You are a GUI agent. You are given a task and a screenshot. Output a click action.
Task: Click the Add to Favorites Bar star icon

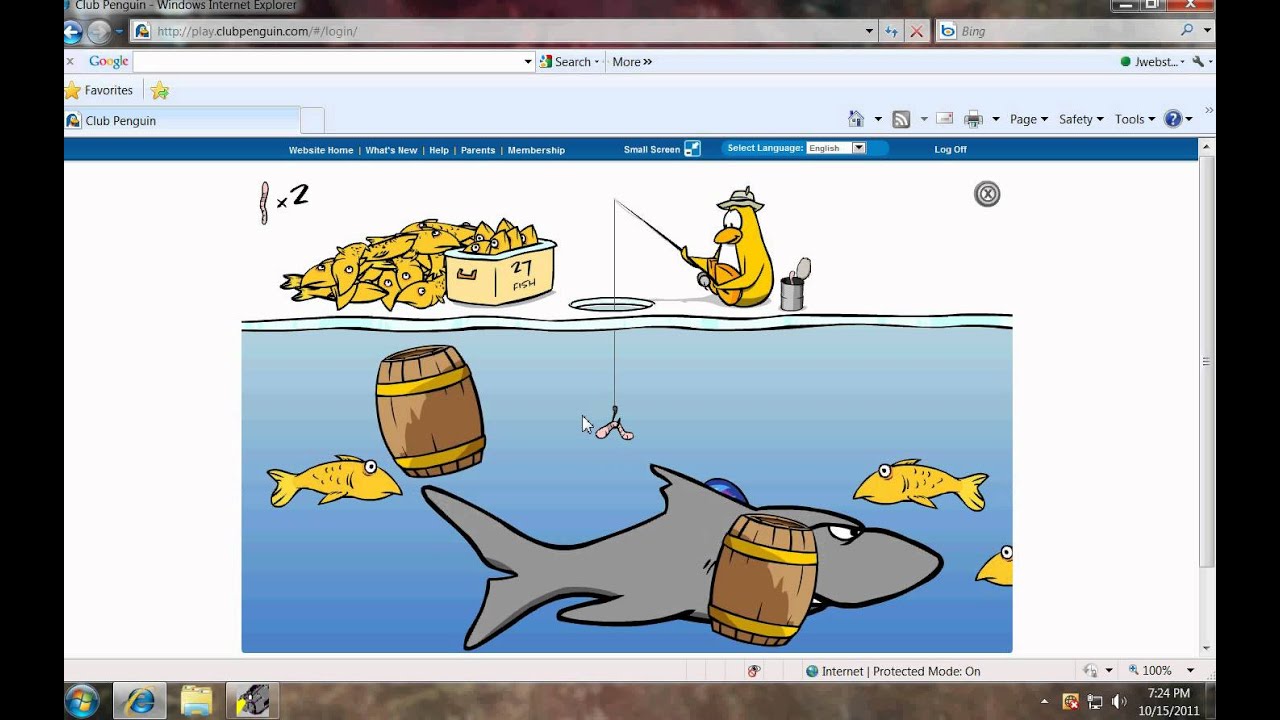coord(160,91)
